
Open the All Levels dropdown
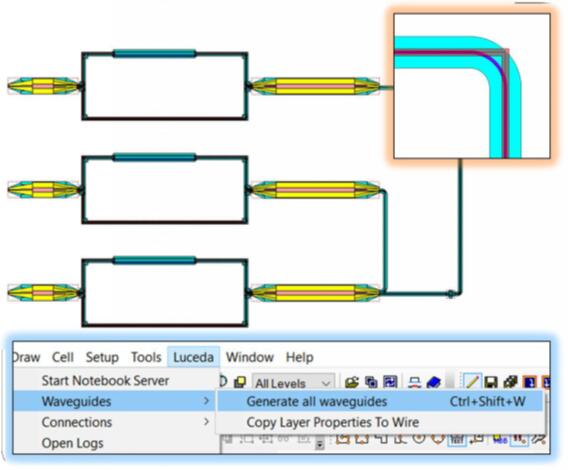click(x=293, y=383)
